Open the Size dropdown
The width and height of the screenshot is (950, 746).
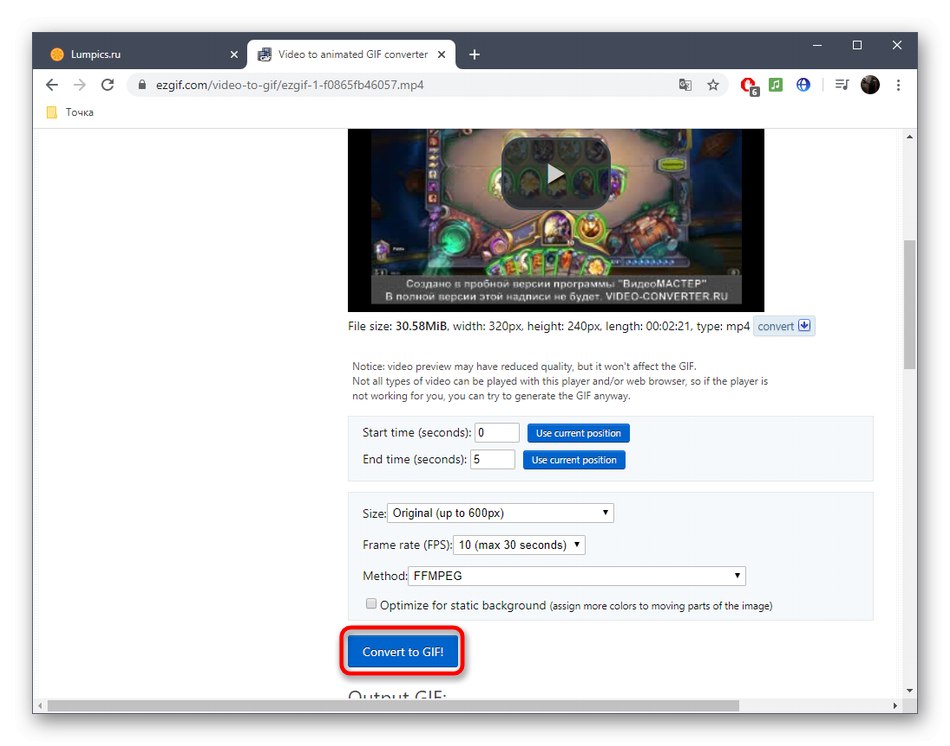click(x=500, y=513)
